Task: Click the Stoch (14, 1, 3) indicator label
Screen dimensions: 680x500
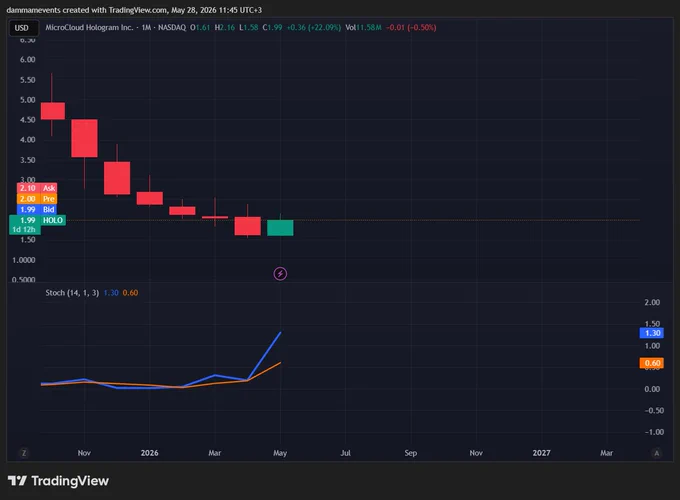Action: (x=72, y=293)
